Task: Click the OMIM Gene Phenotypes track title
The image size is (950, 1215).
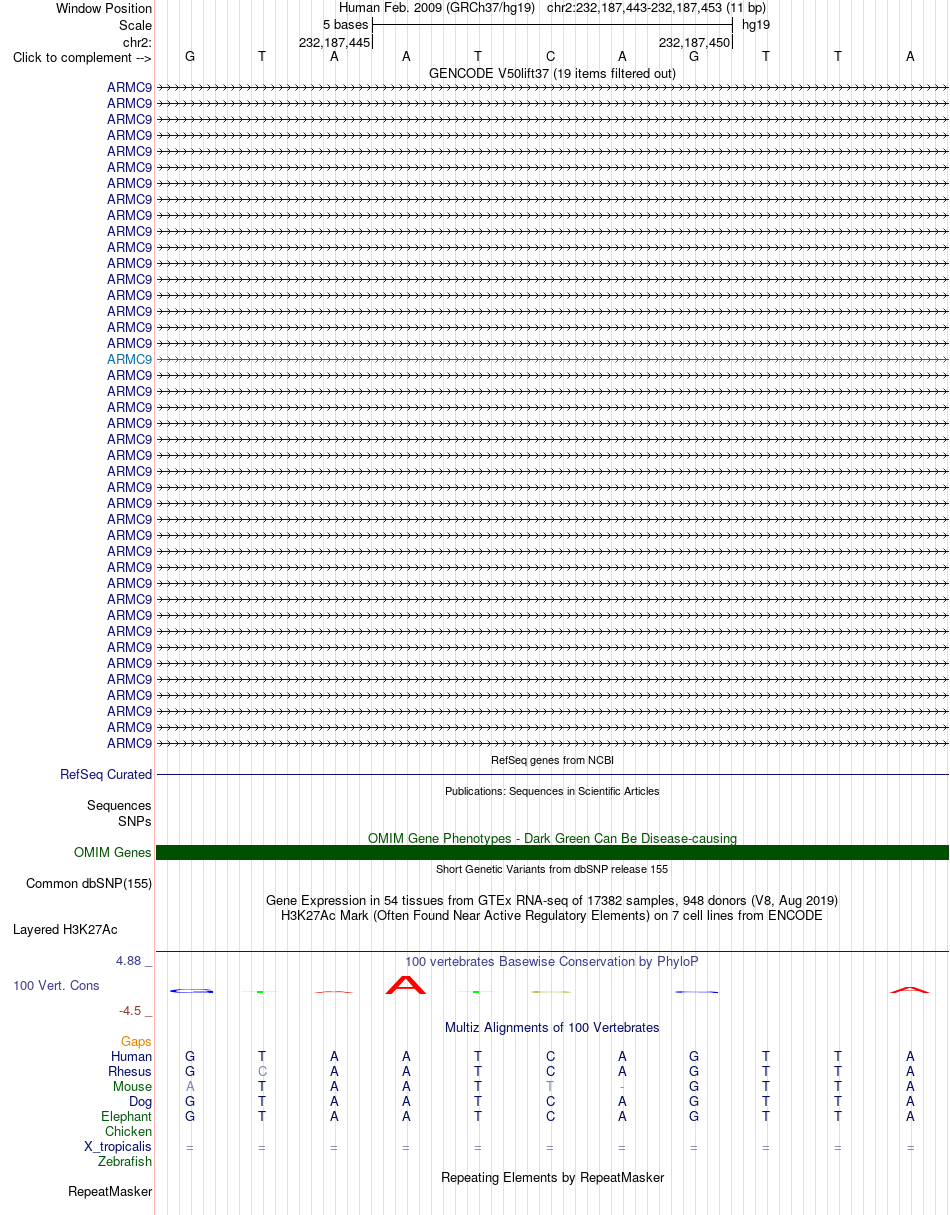Action: coord(552,838)
